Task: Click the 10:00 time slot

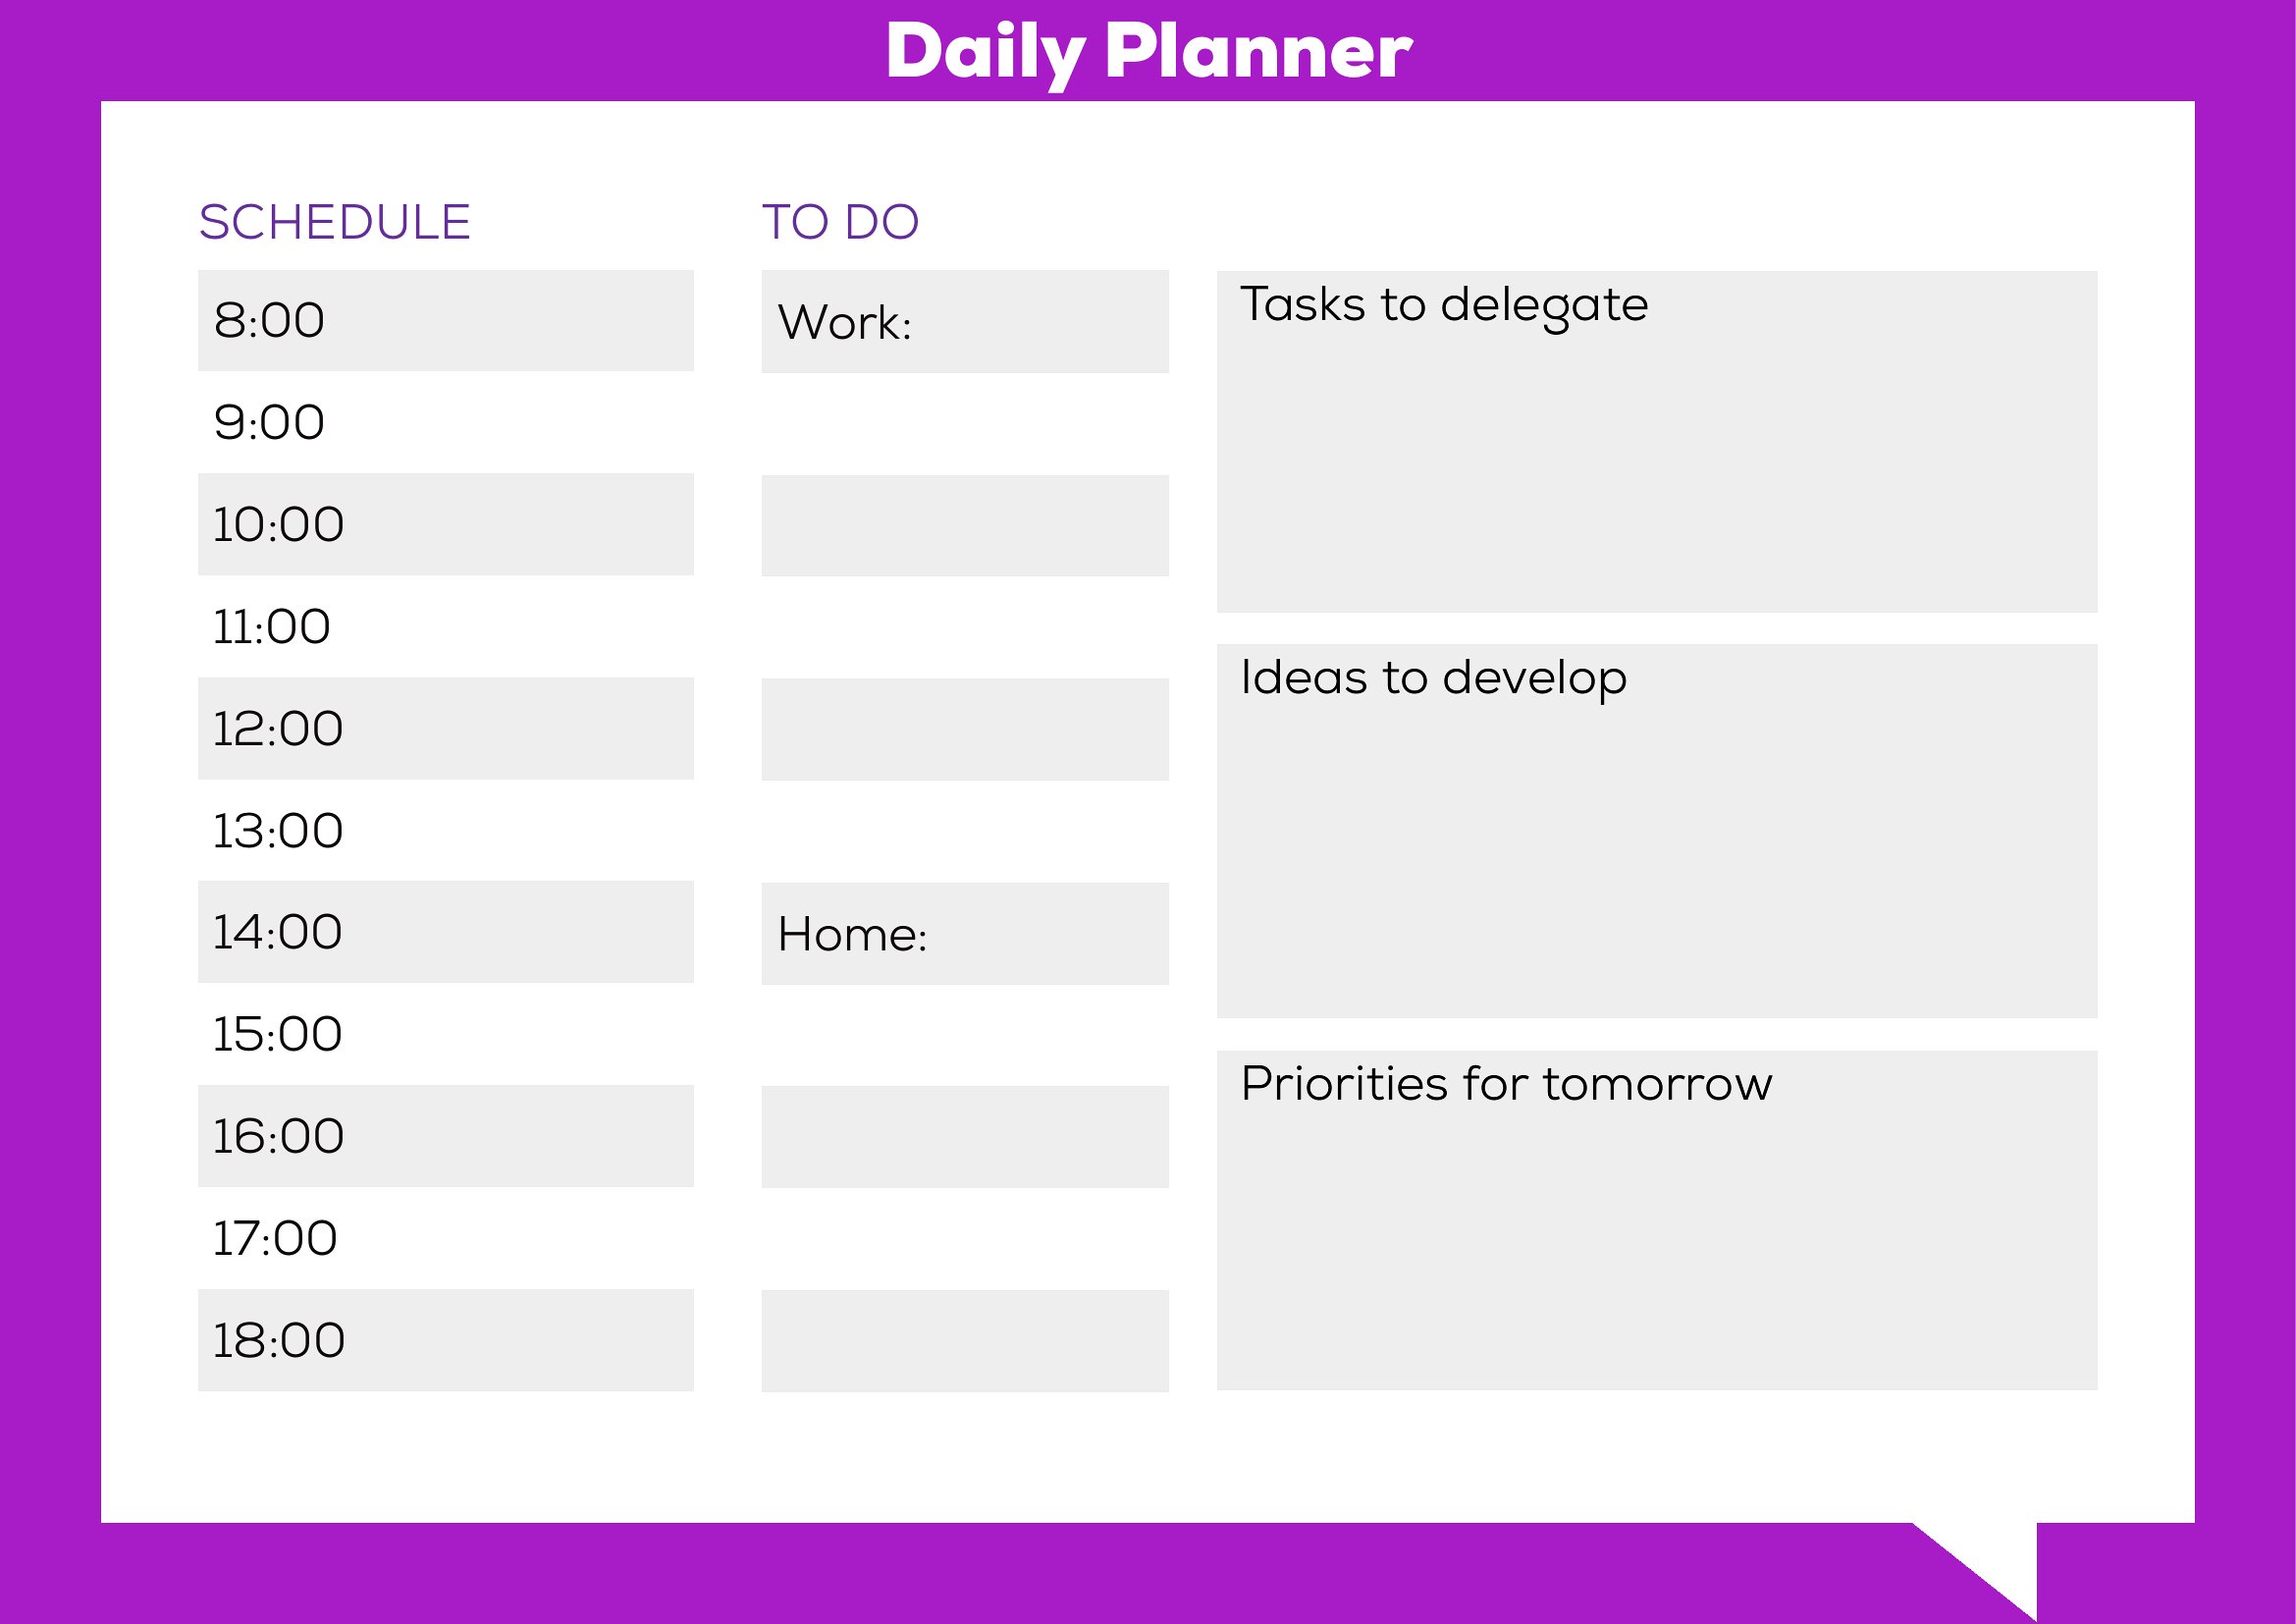Action: coord(445,524)
